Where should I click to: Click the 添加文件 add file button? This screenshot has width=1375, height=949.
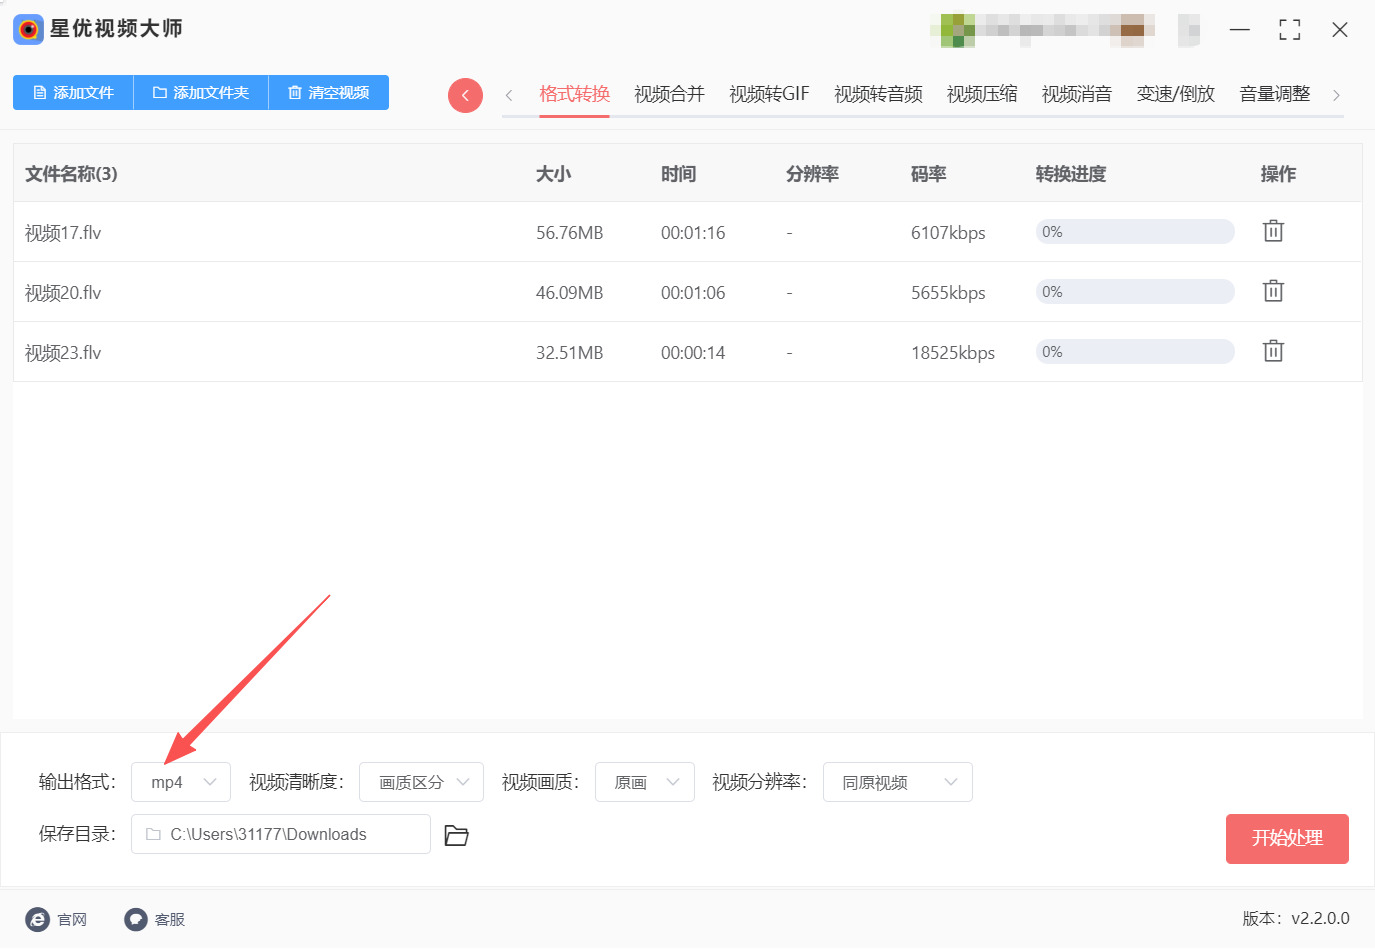pyautogui.click(x=73, y=92)
